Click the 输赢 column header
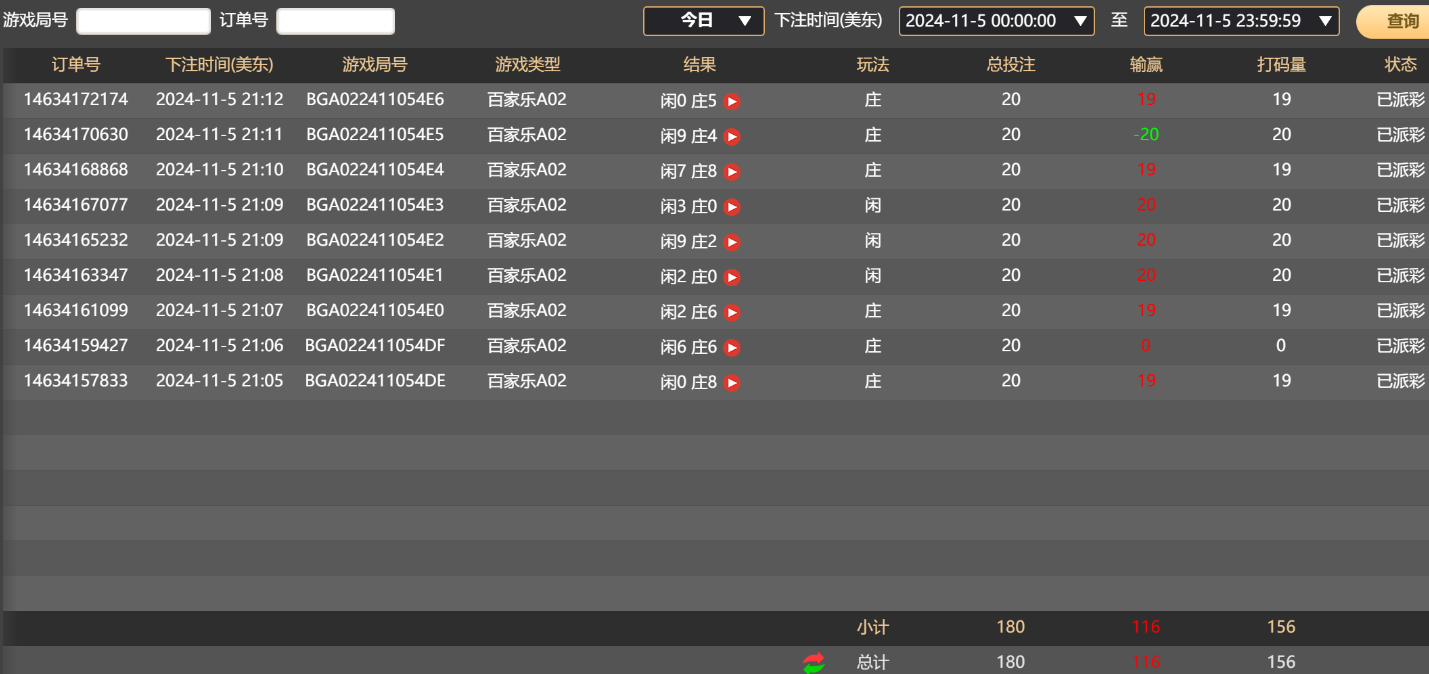 [x=1146, y=64]
